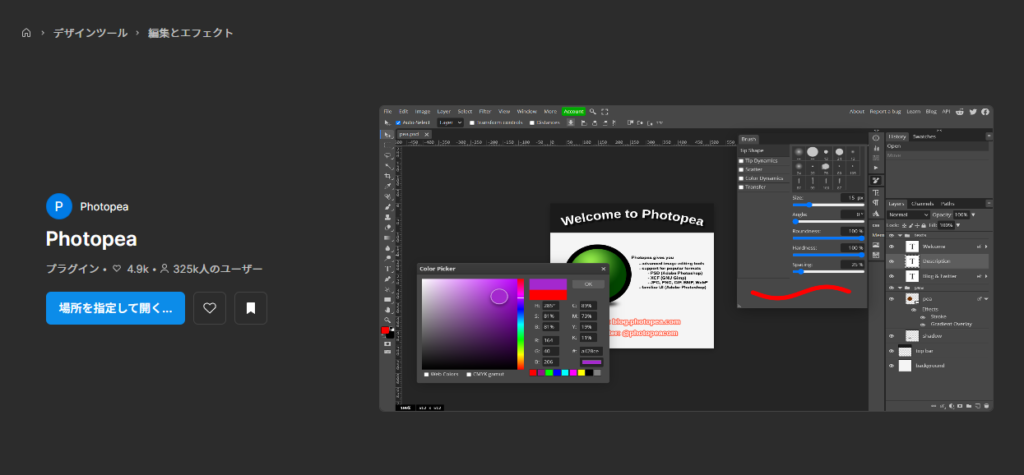Enable Tip Dynamics checkbox
The image size is (1024, 475).
(x=741, y=161)
